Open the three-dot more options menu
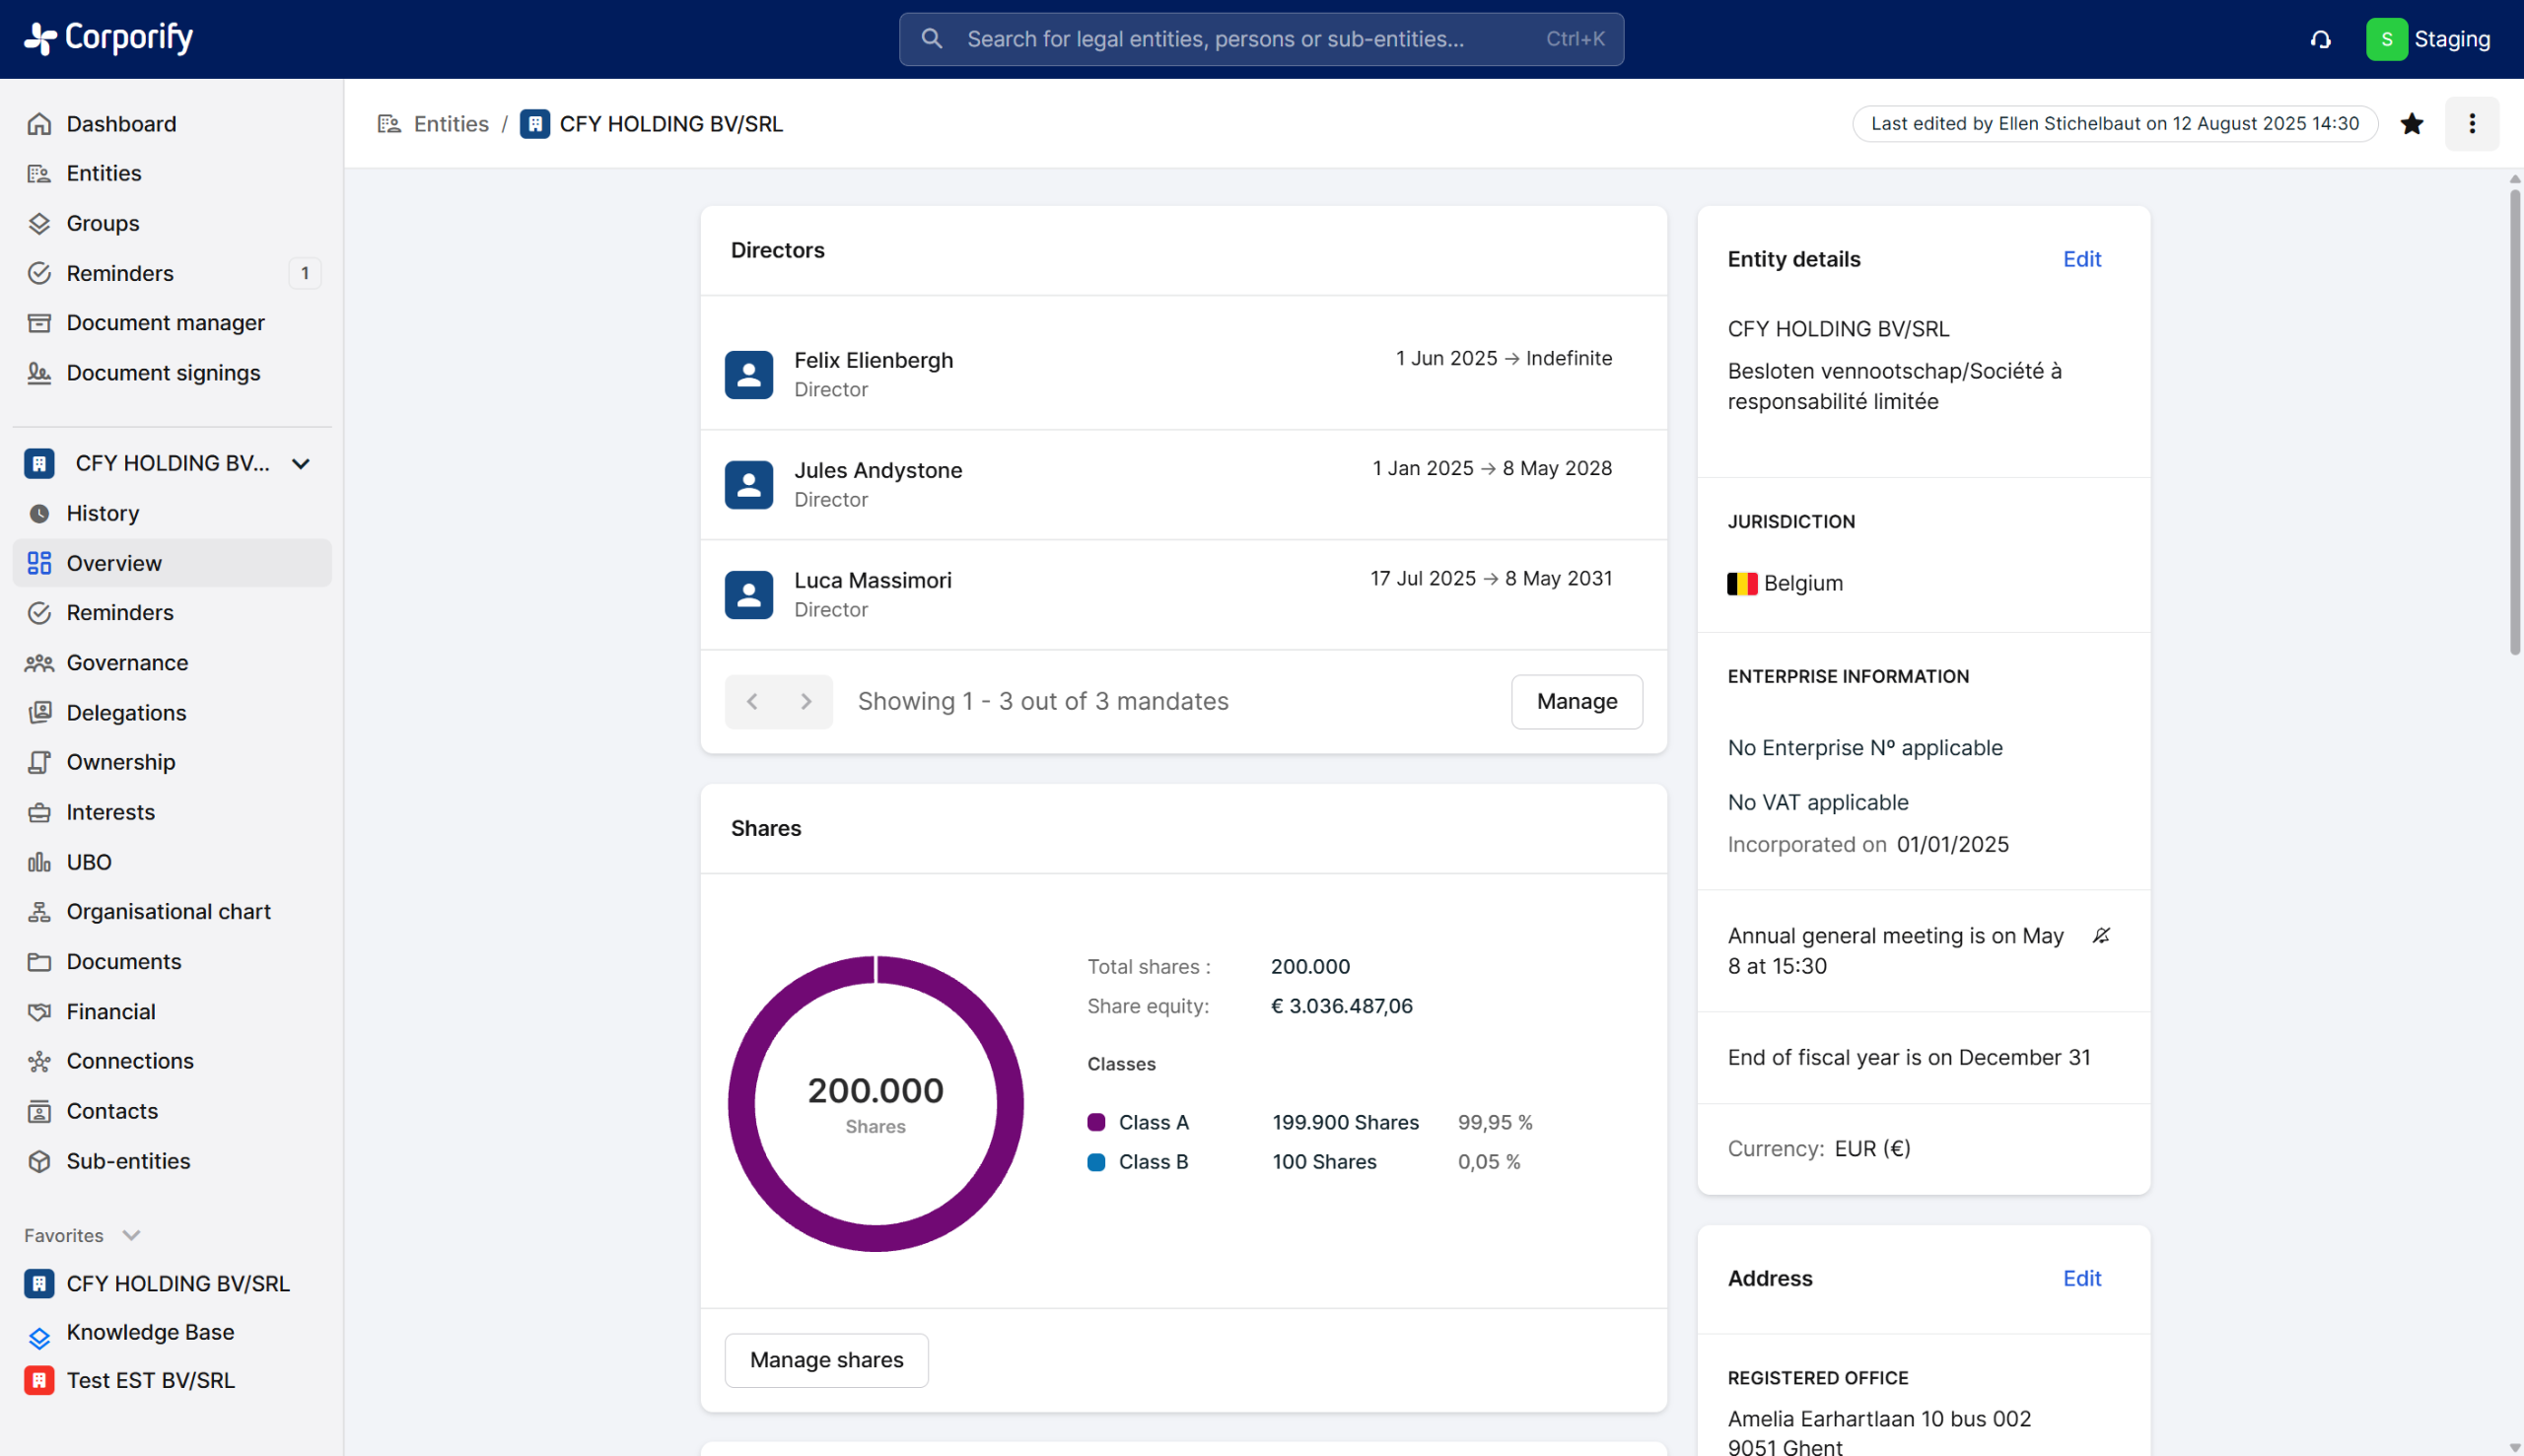2524x1456 pixels. coord(2472,124)
